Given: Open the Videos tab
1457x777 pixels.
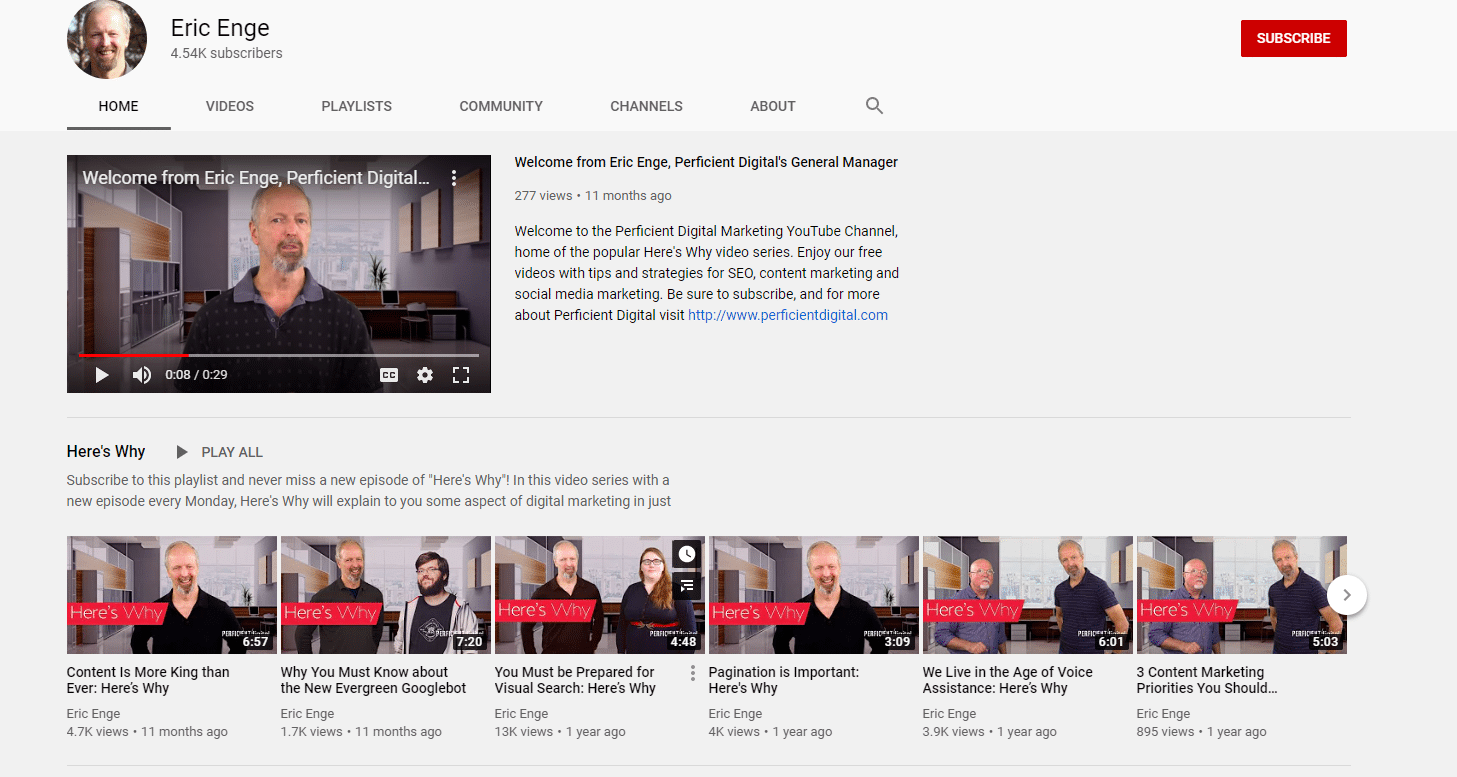Looking at the screenshot, I should tap(230, 106).
